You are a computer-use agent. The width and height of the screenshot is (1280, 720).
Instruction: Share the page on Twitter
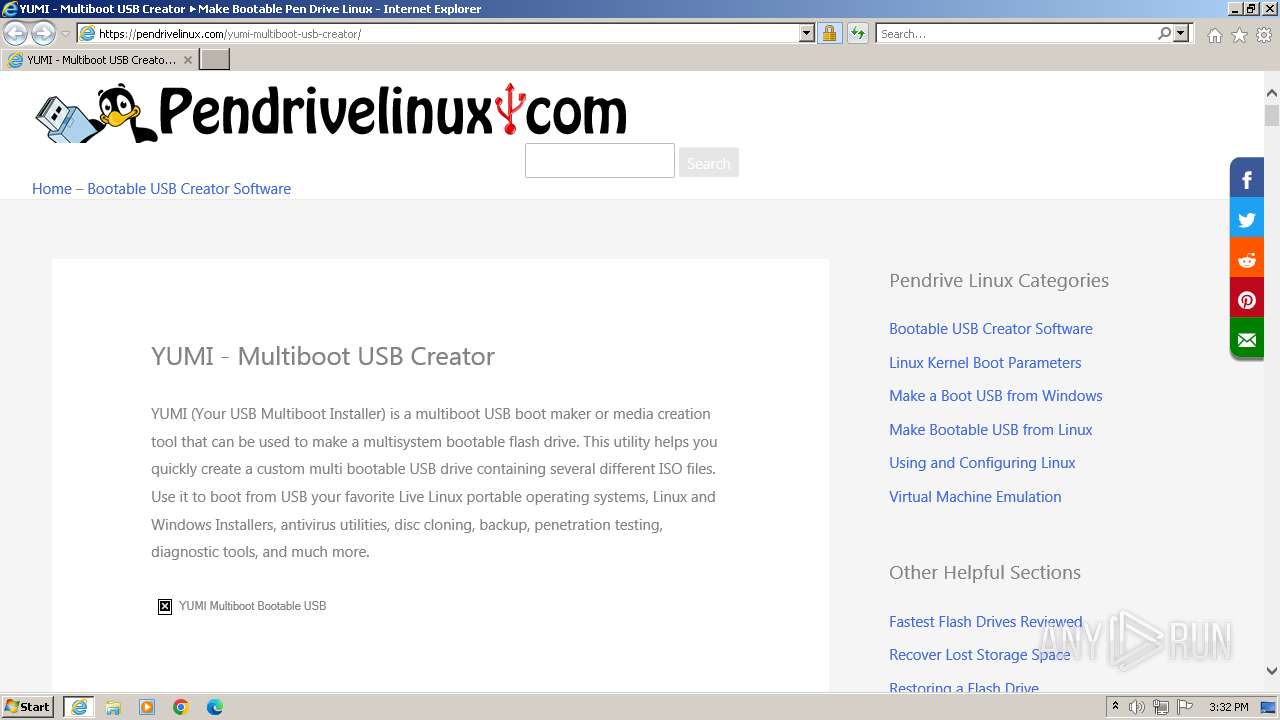click(1247, 220)
